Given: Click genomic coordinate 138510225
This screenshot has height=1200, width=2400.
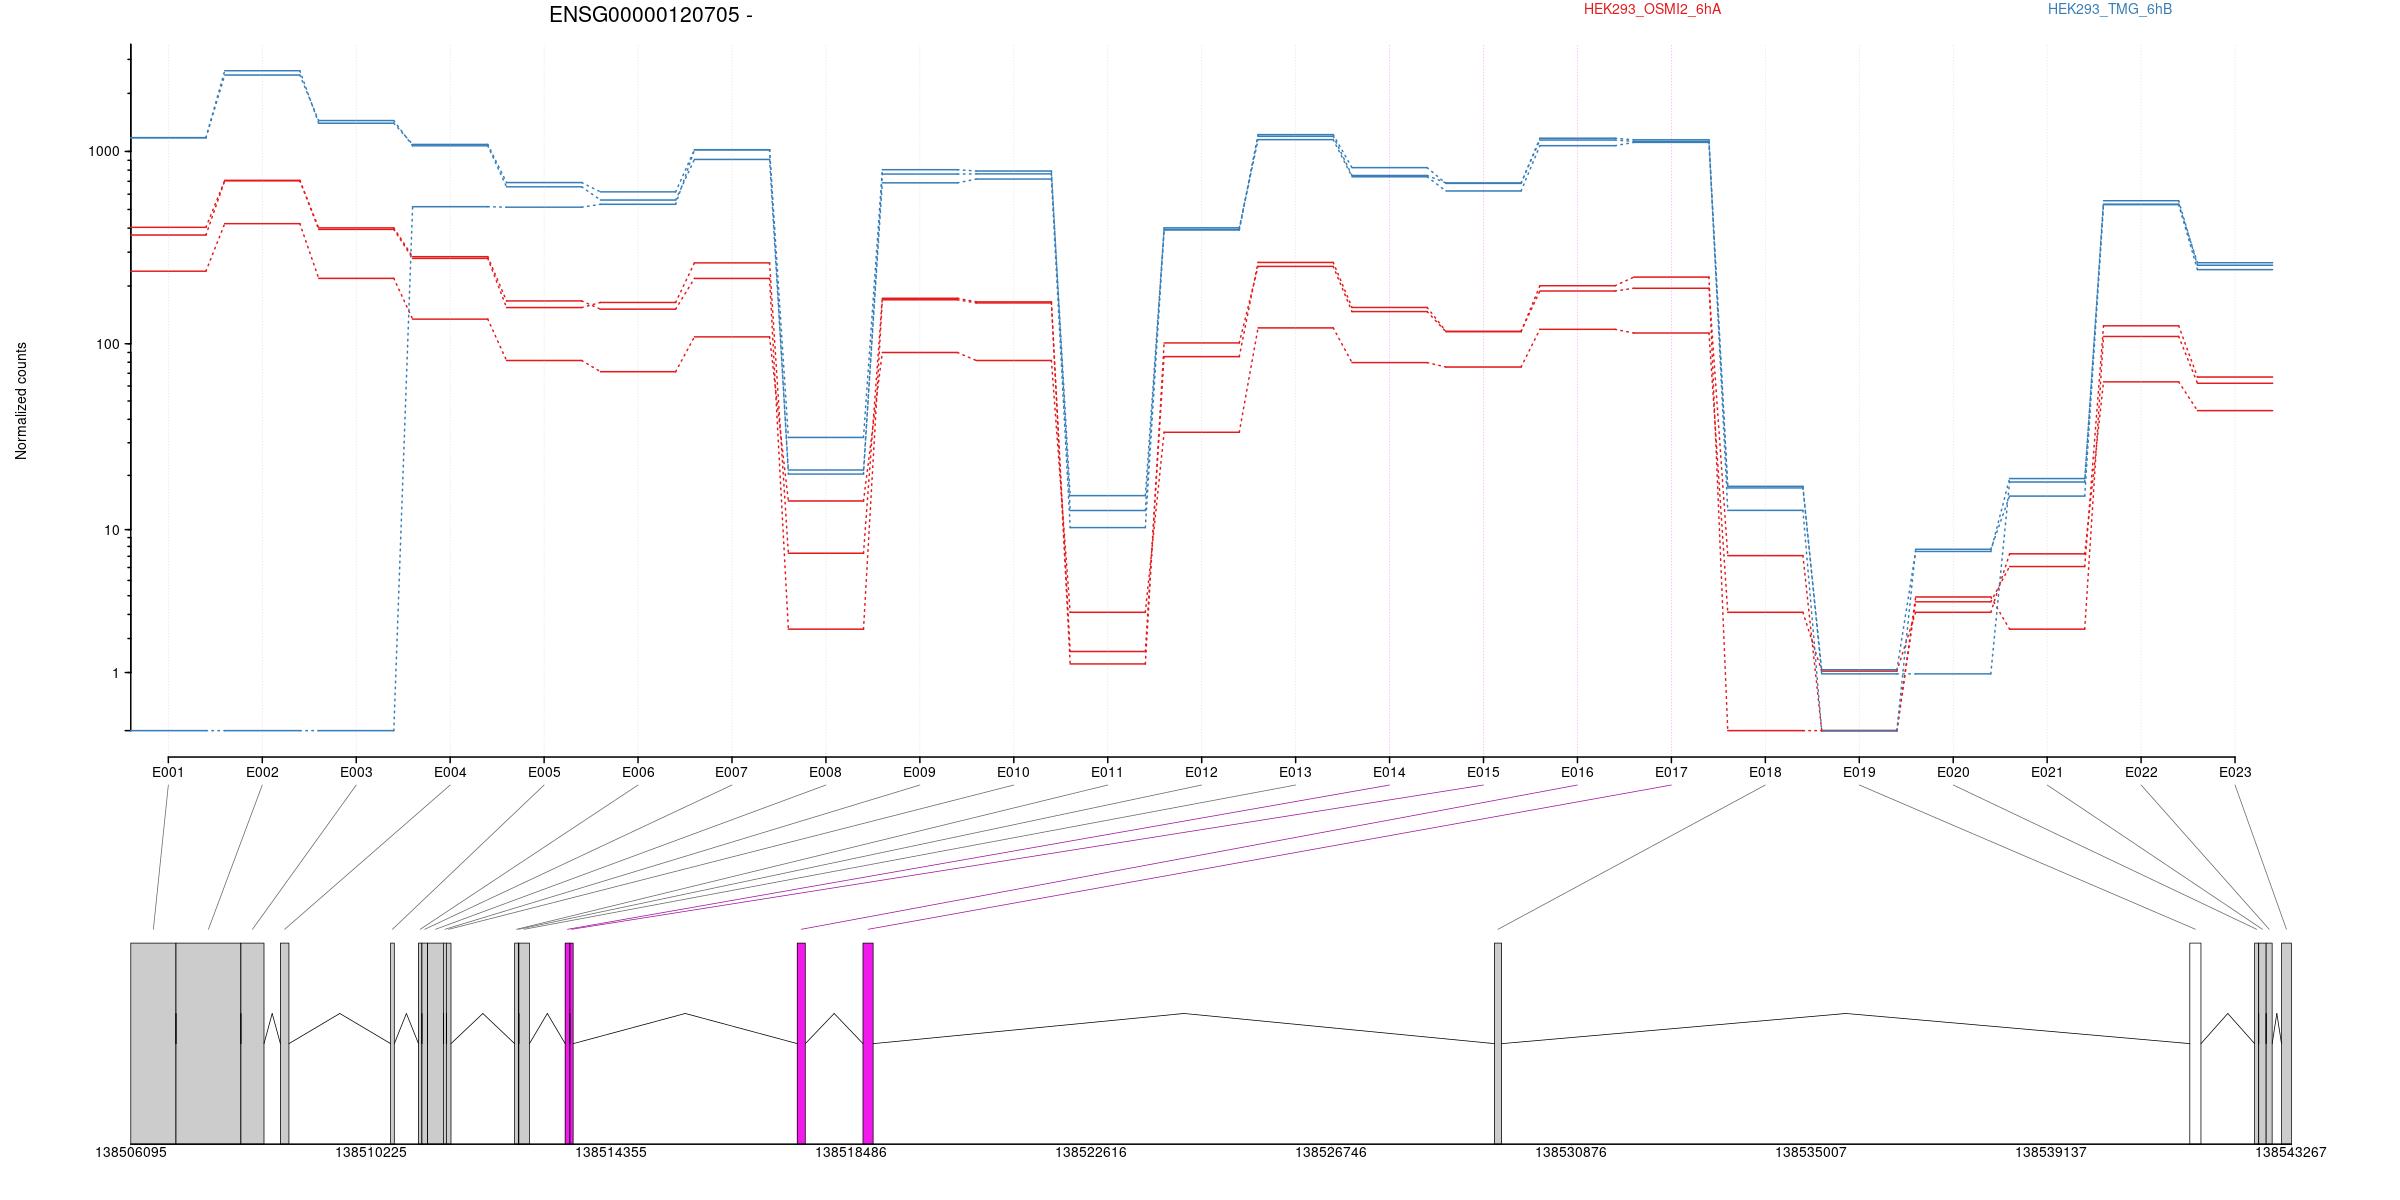Looking at the screenshot, I should coord(371,1152).
